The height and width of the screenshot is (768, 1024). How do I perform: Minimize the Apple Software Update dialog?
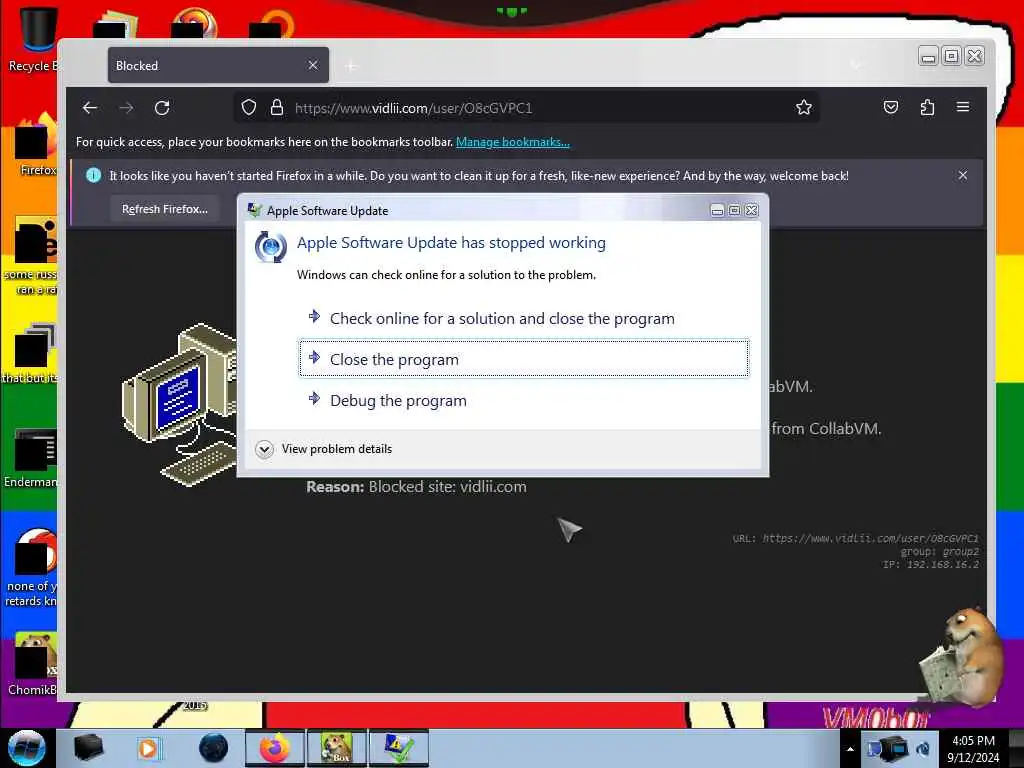pos(717,210)
